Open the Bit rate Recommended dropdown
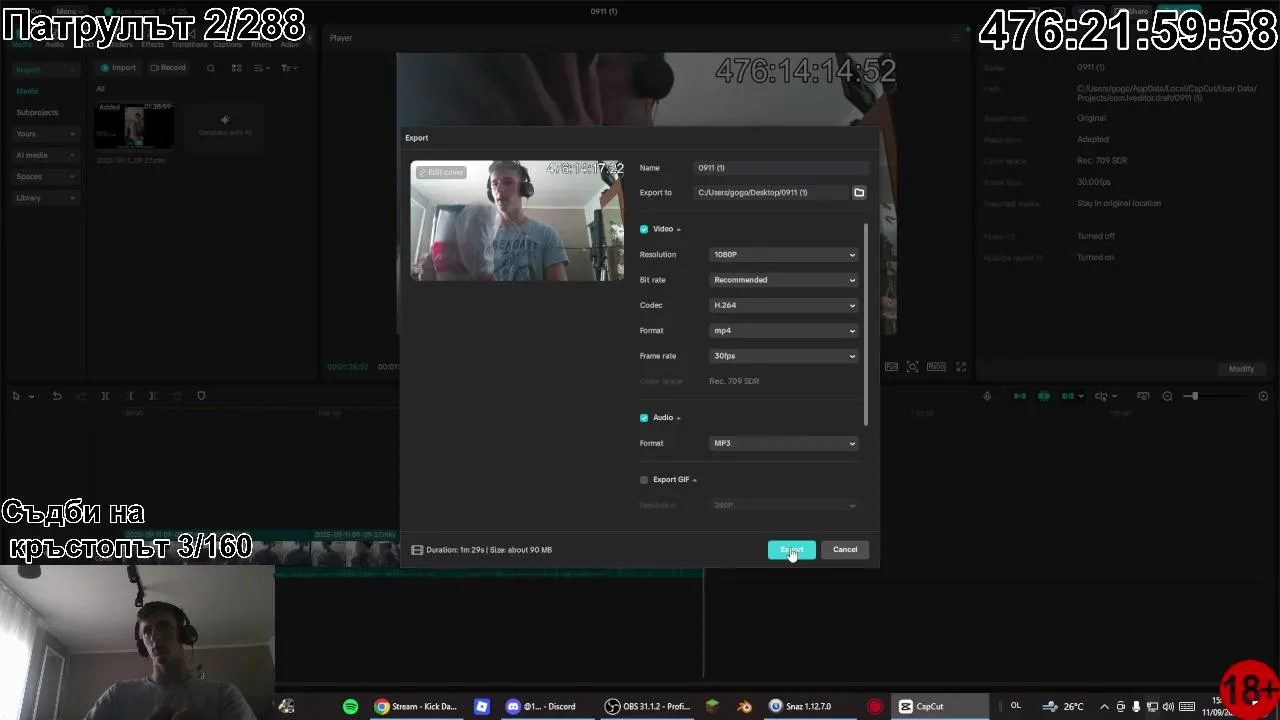The width and height of the screenshot is (1280, 720). click(x=784, y=280)
